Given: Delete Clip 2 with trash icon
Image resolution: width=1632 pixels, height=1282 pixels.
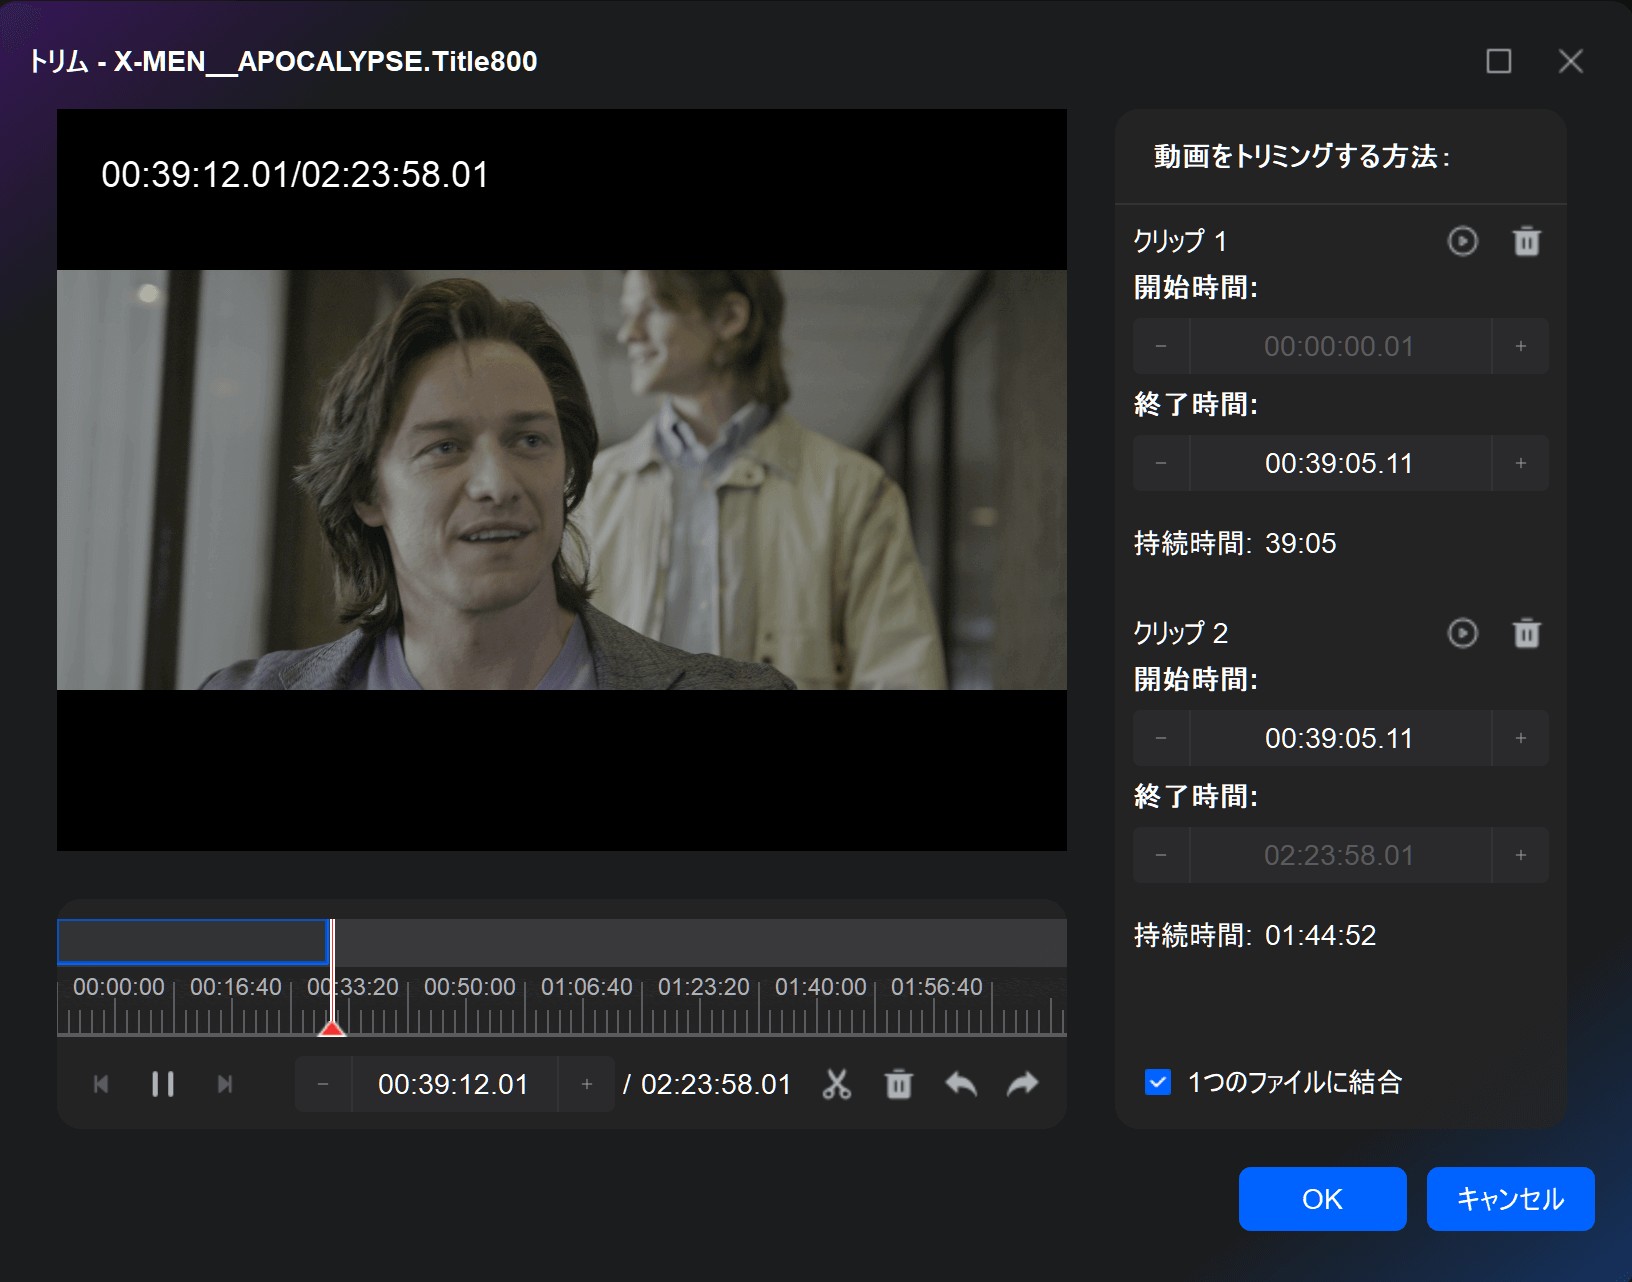Looking at the screenshot, I should (x=1526, y=633).
